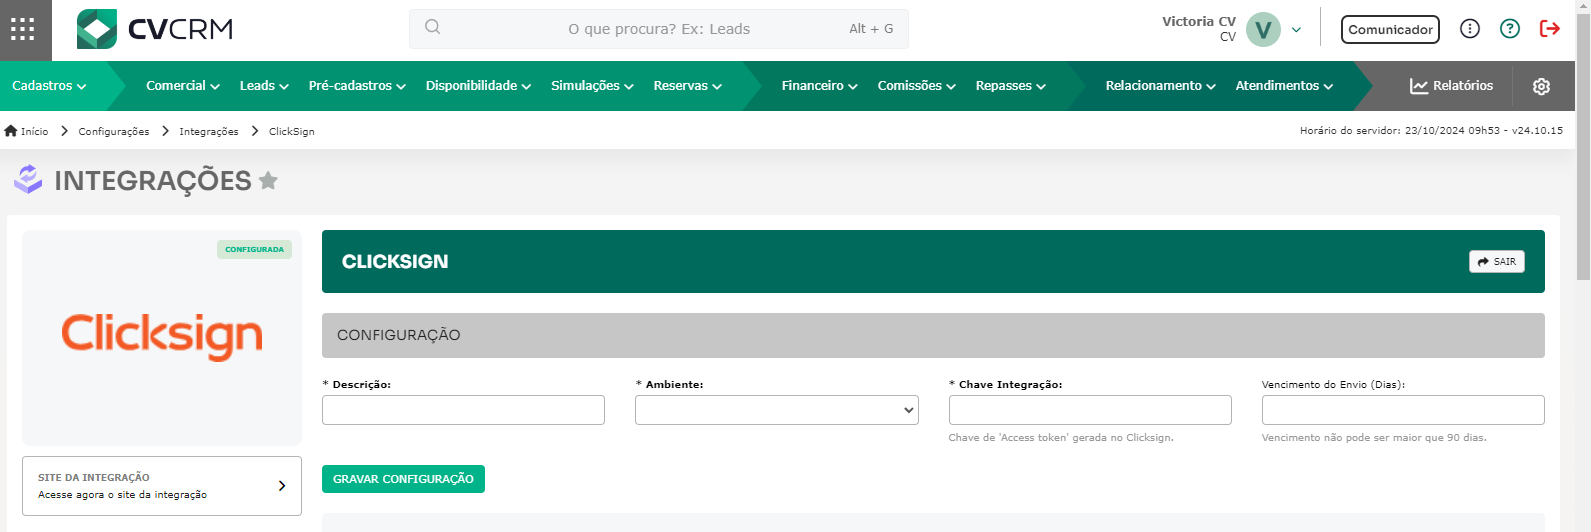Viewport: 1591px width, 532px height.
Task: Open the Repasses dropdown menu
Action: click(1010, 86)
